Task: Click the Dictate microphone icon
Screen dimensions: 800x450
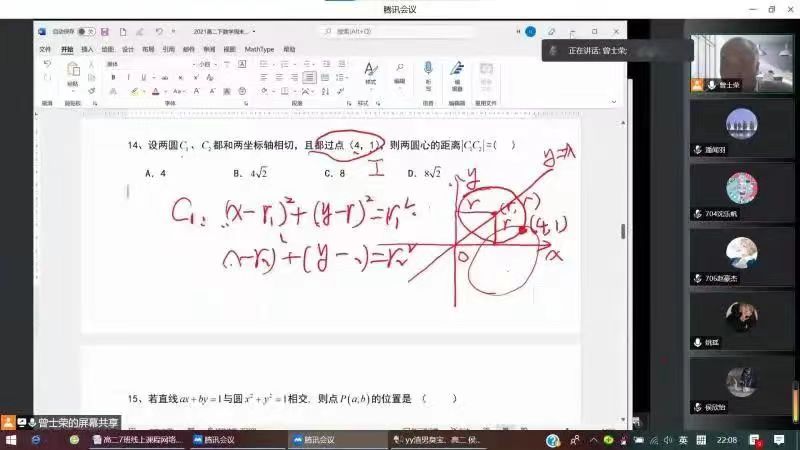Action: pyautogui.click(x=428, y=72)
